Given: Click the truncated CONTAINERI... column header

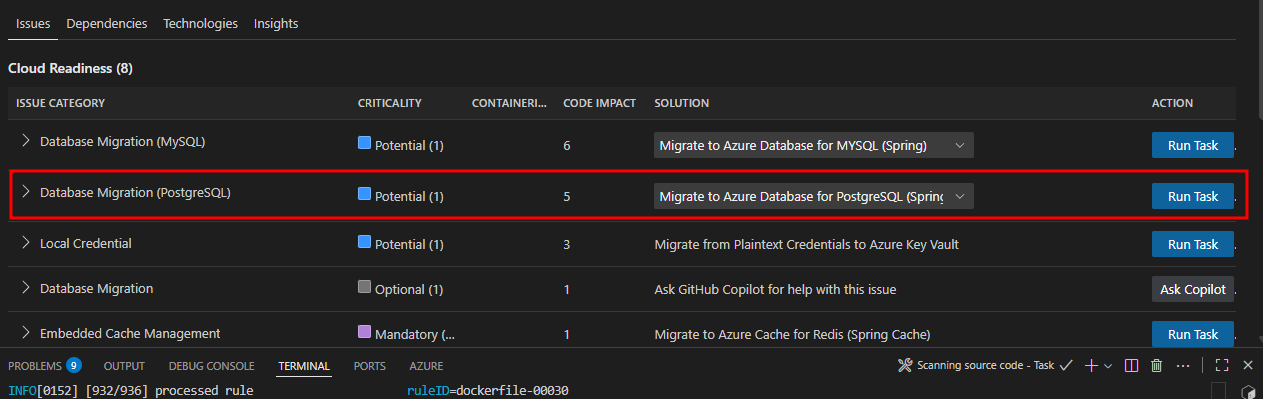Looking at the screenshot, I should [510, 103].
